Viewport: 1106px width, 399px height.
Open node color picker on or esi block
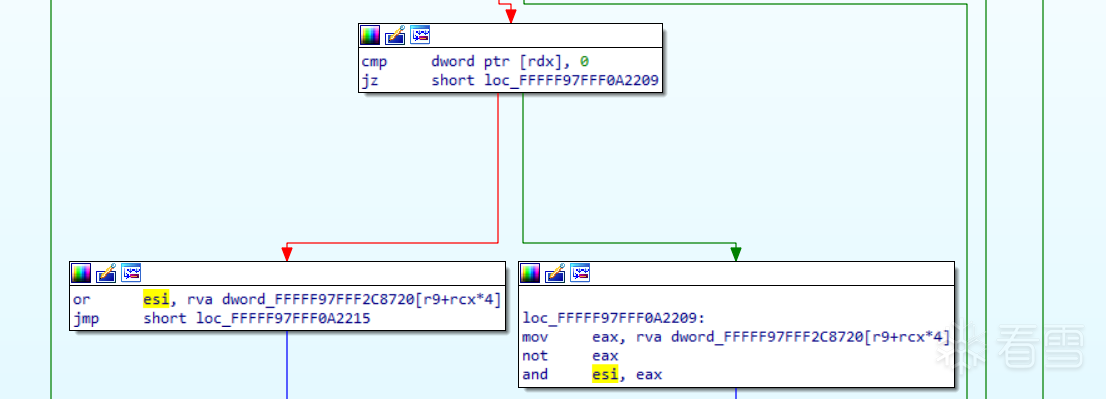(81, 273)
